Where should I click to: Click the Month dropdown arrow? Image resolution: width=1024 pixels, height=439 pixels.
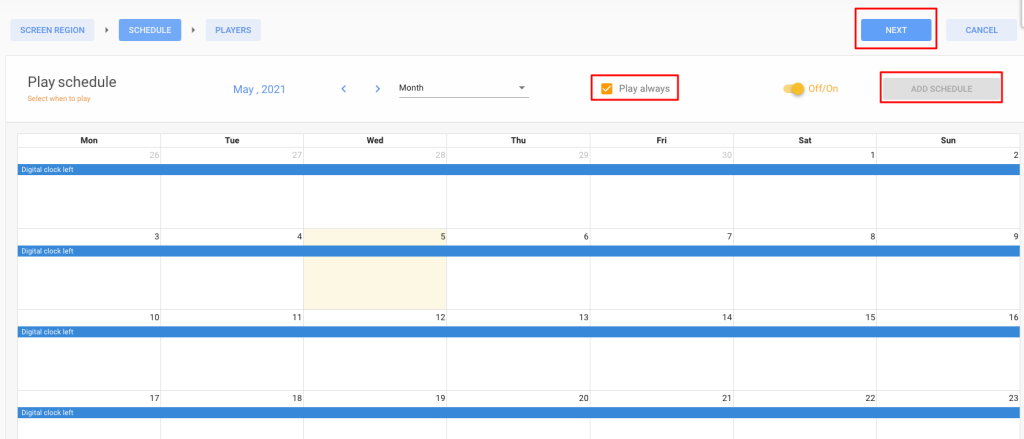[522, 88]
